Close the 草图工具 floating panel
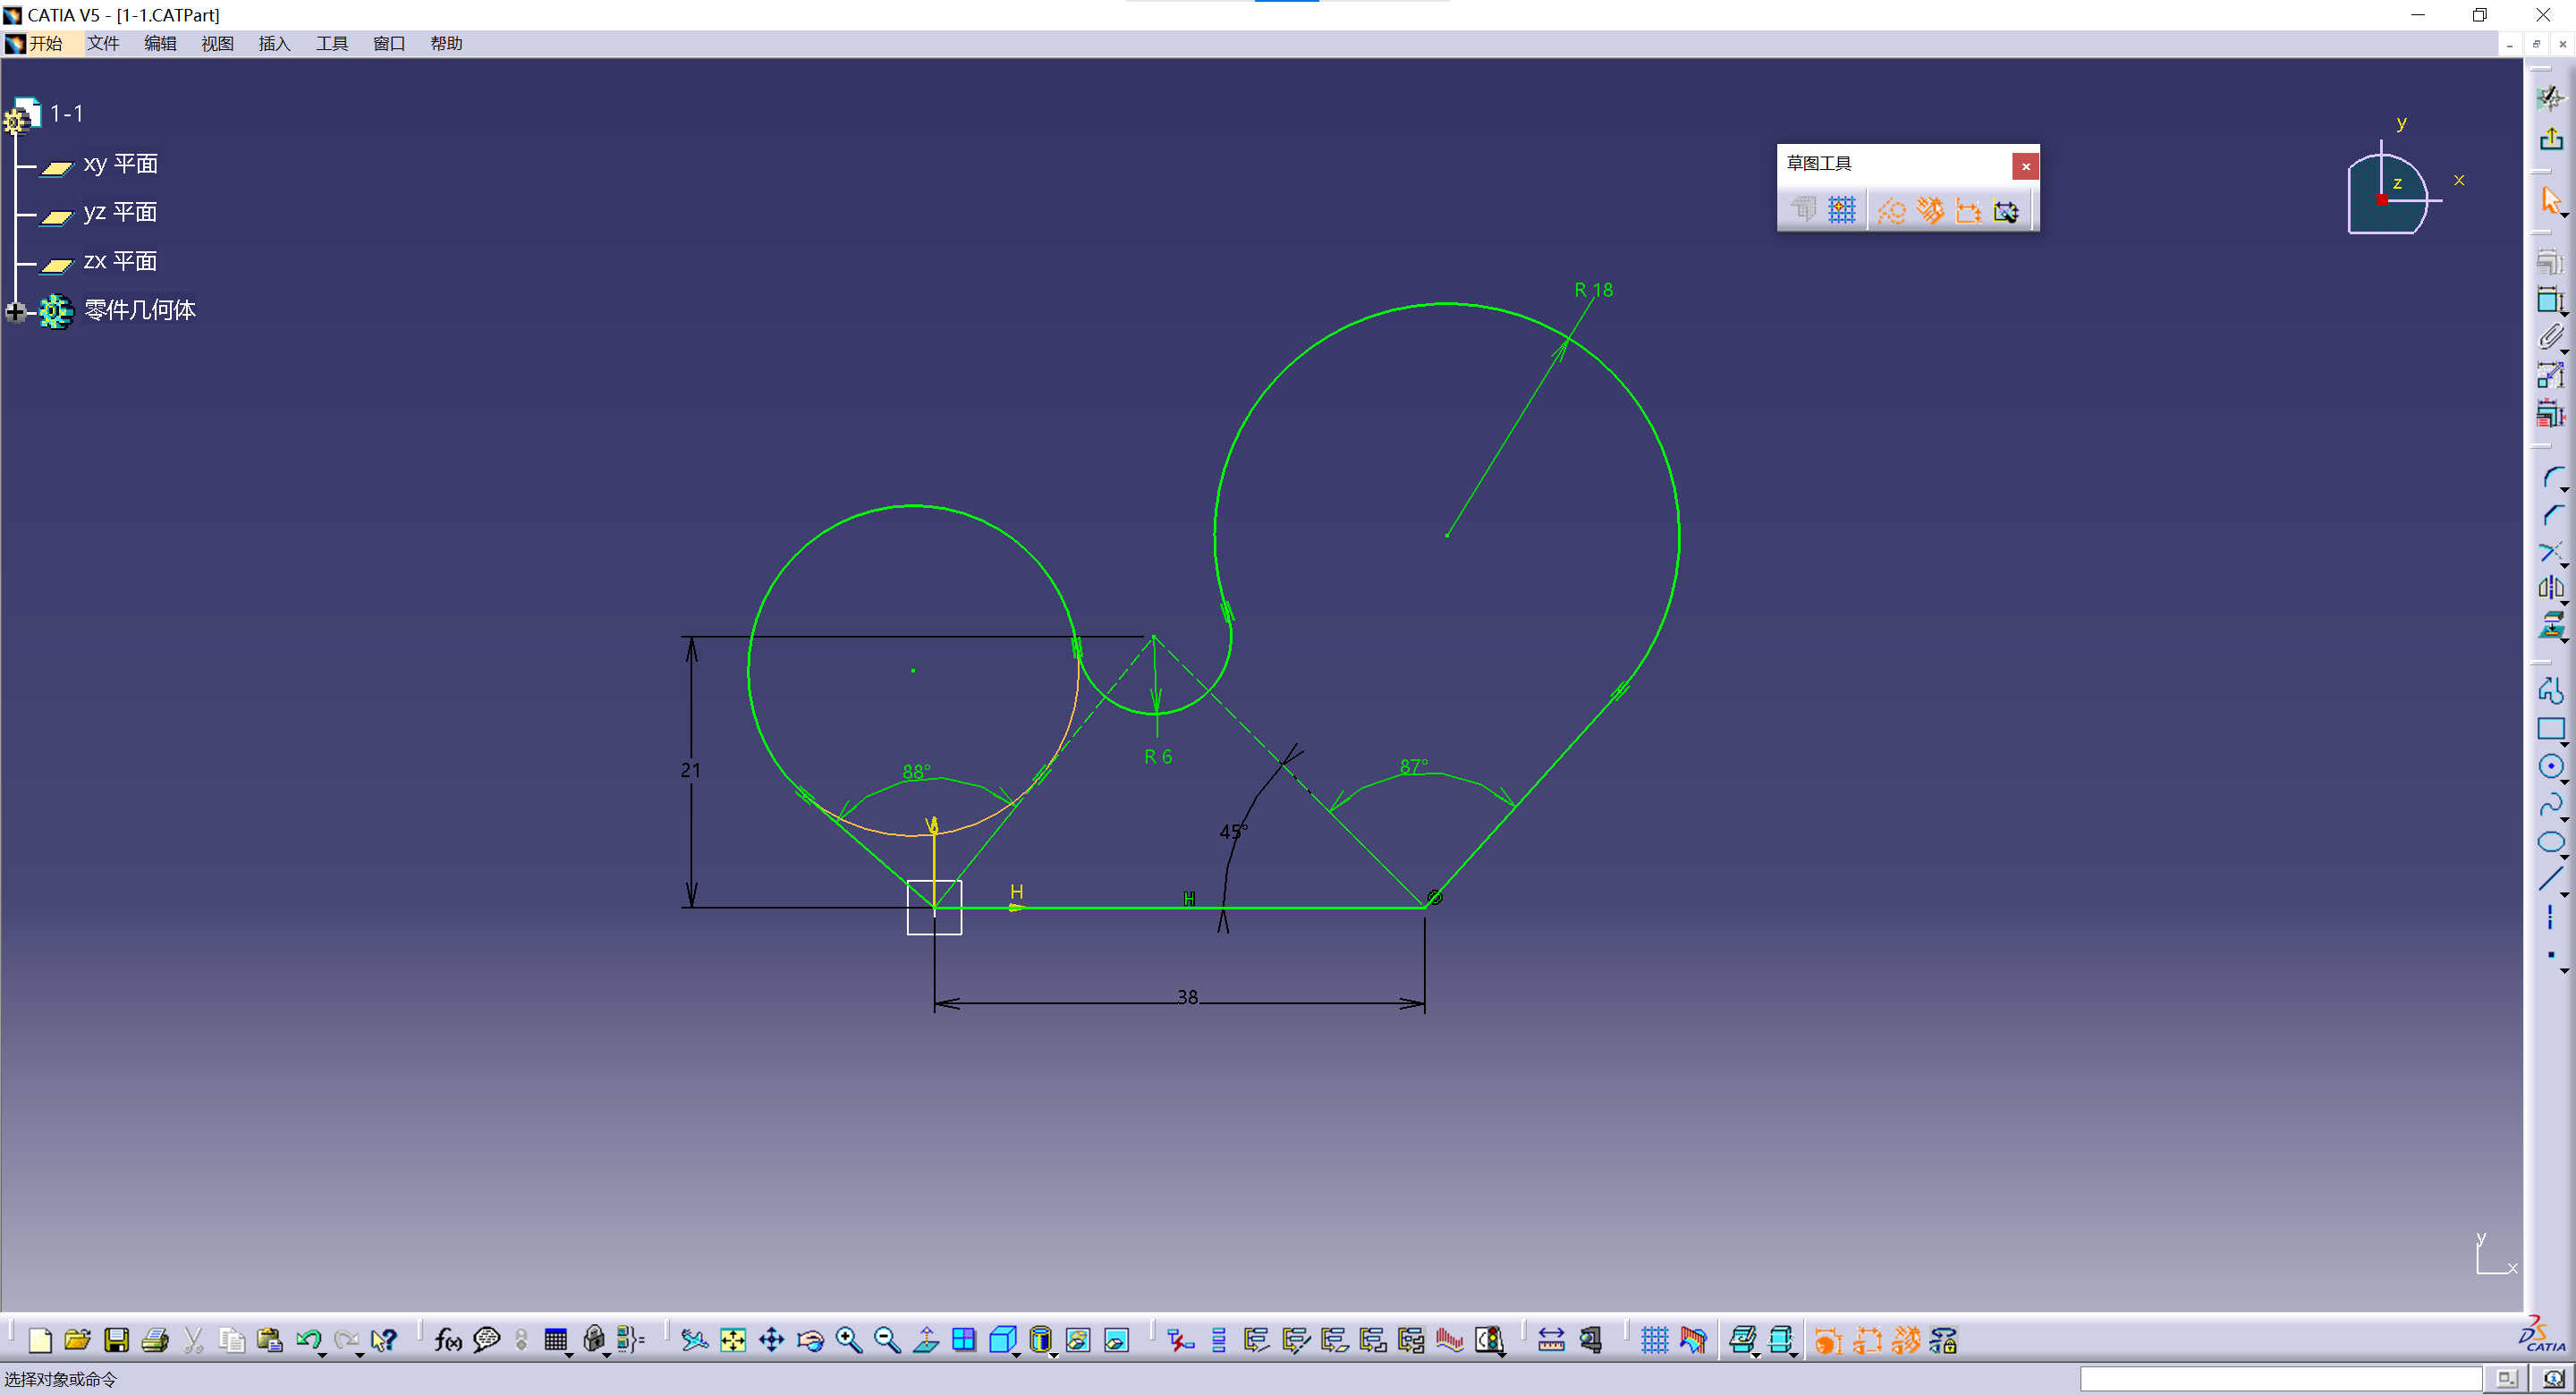The height and width of the screenshot is (1395, 2576). point(2025,166)
